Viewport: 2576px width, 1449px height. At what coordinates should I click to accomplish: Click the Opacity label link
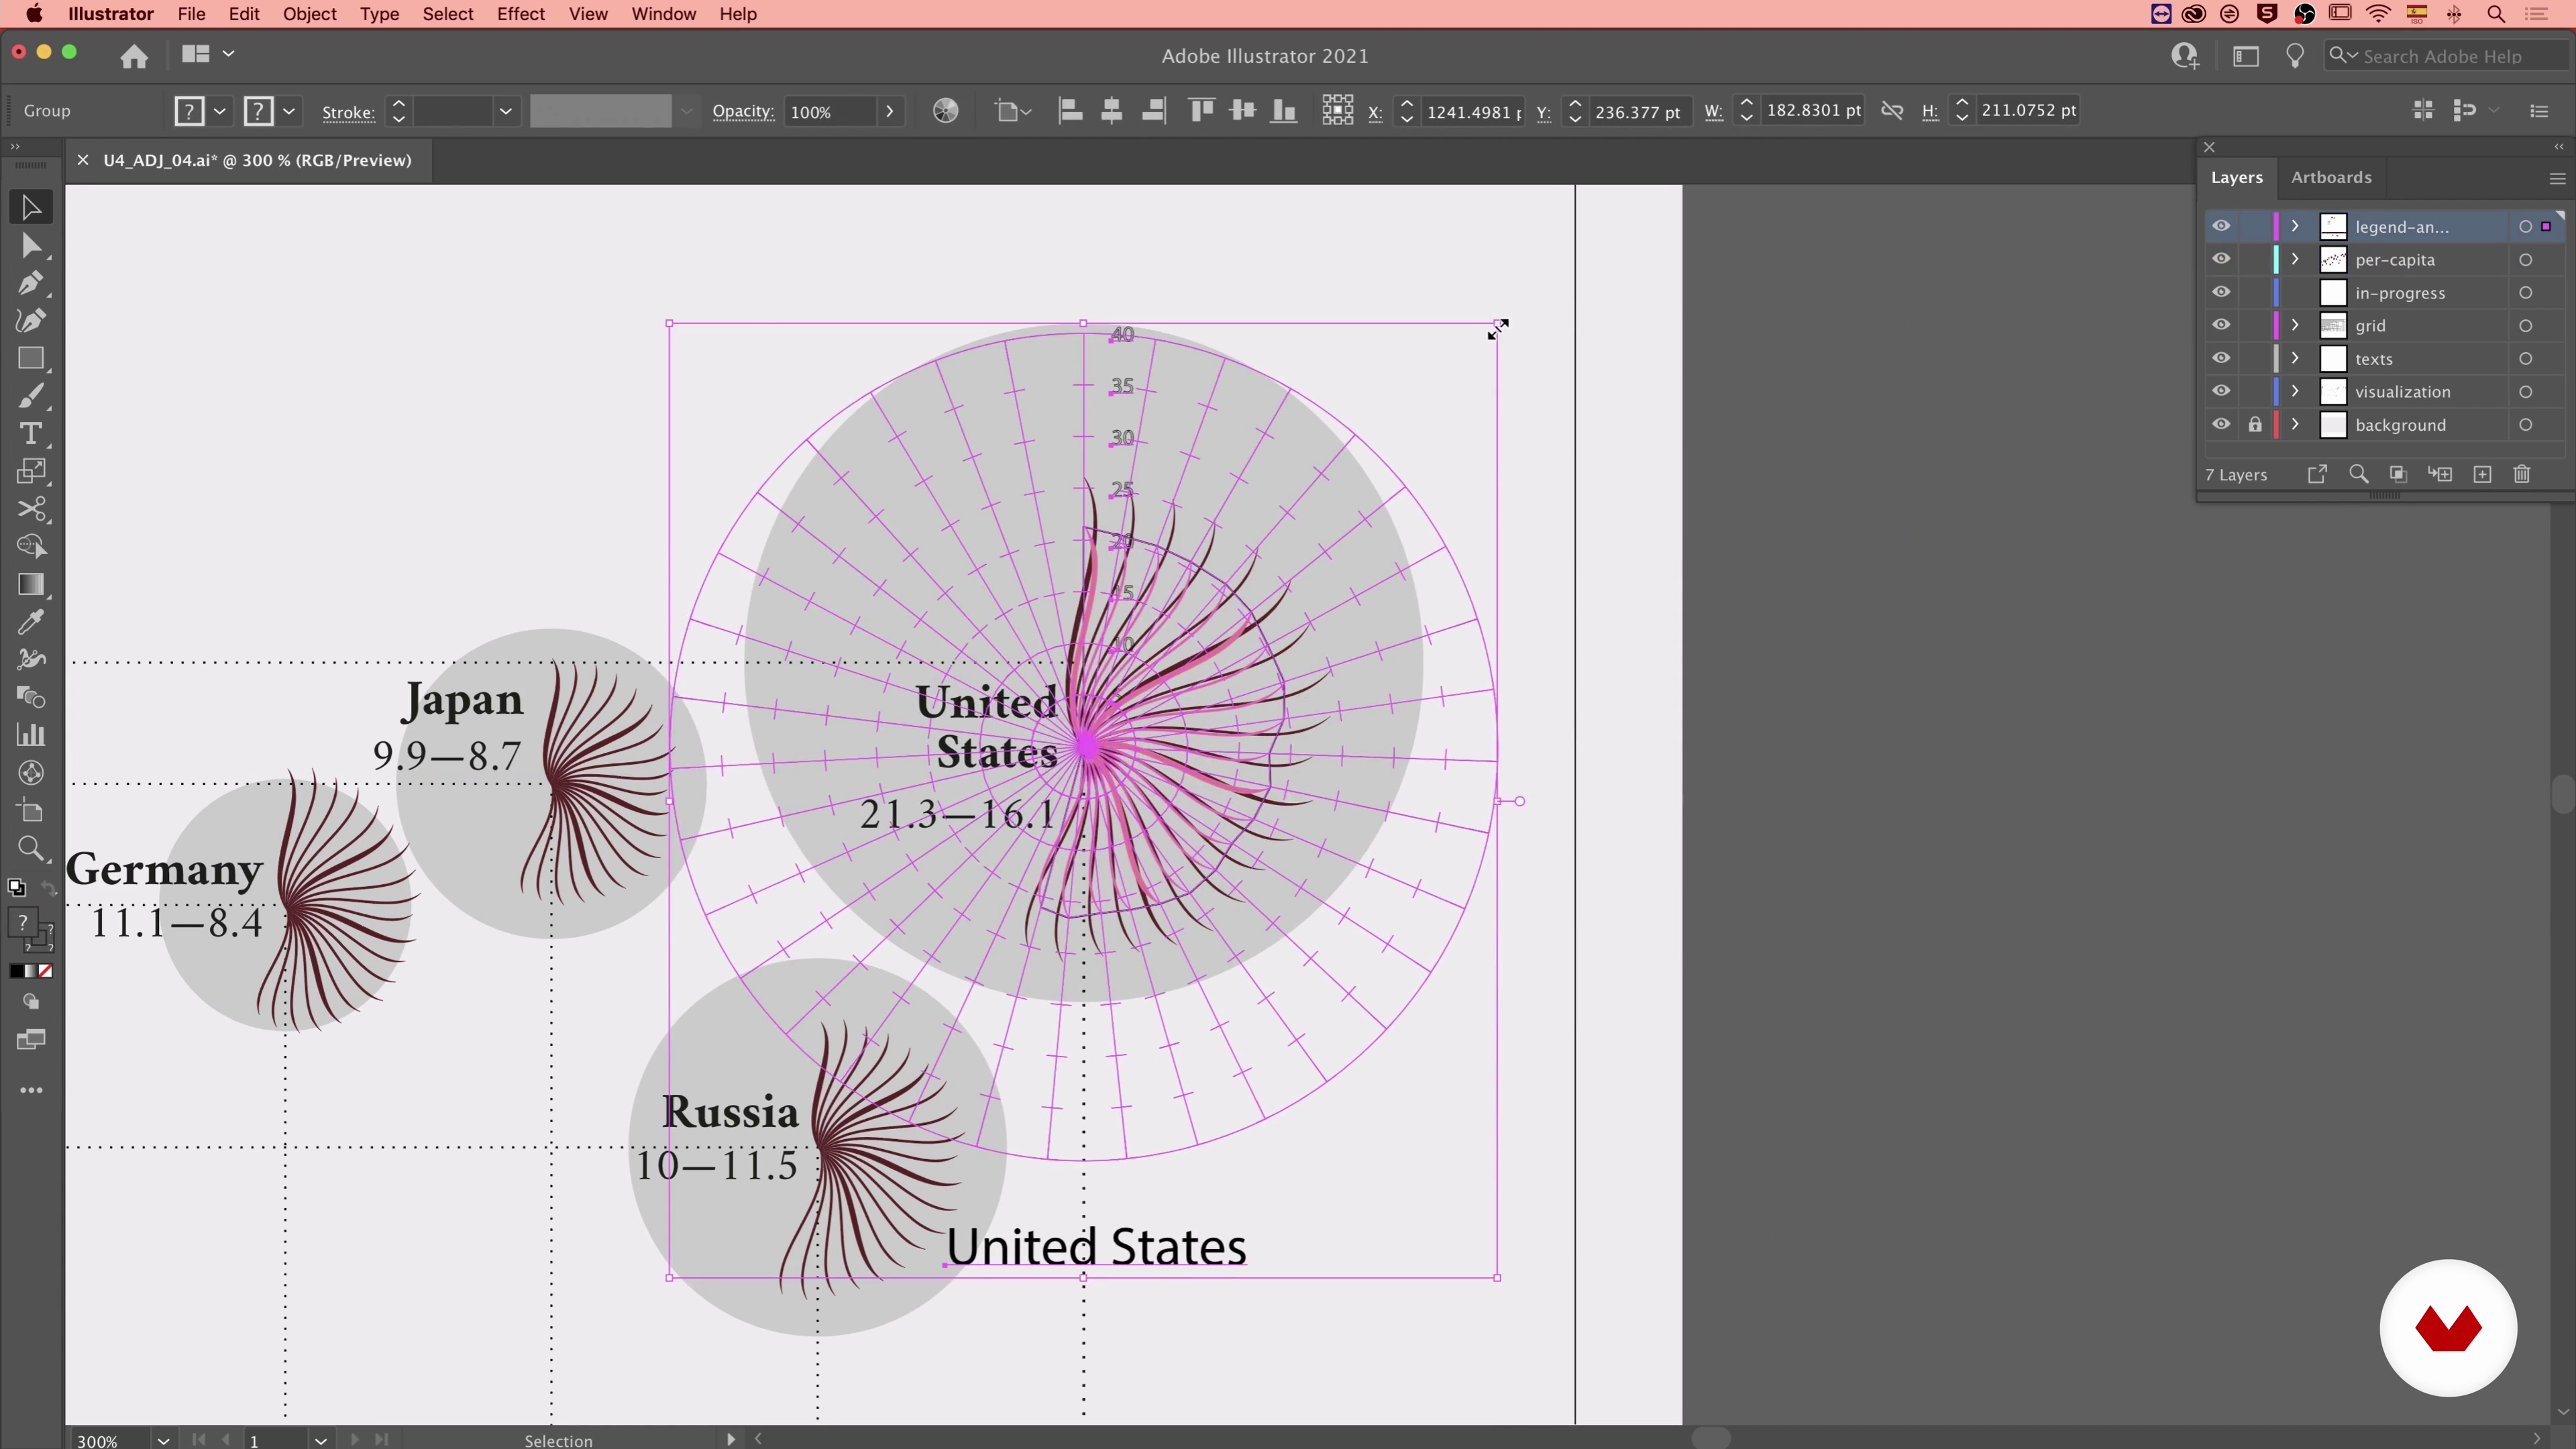[x=743, y=111]
